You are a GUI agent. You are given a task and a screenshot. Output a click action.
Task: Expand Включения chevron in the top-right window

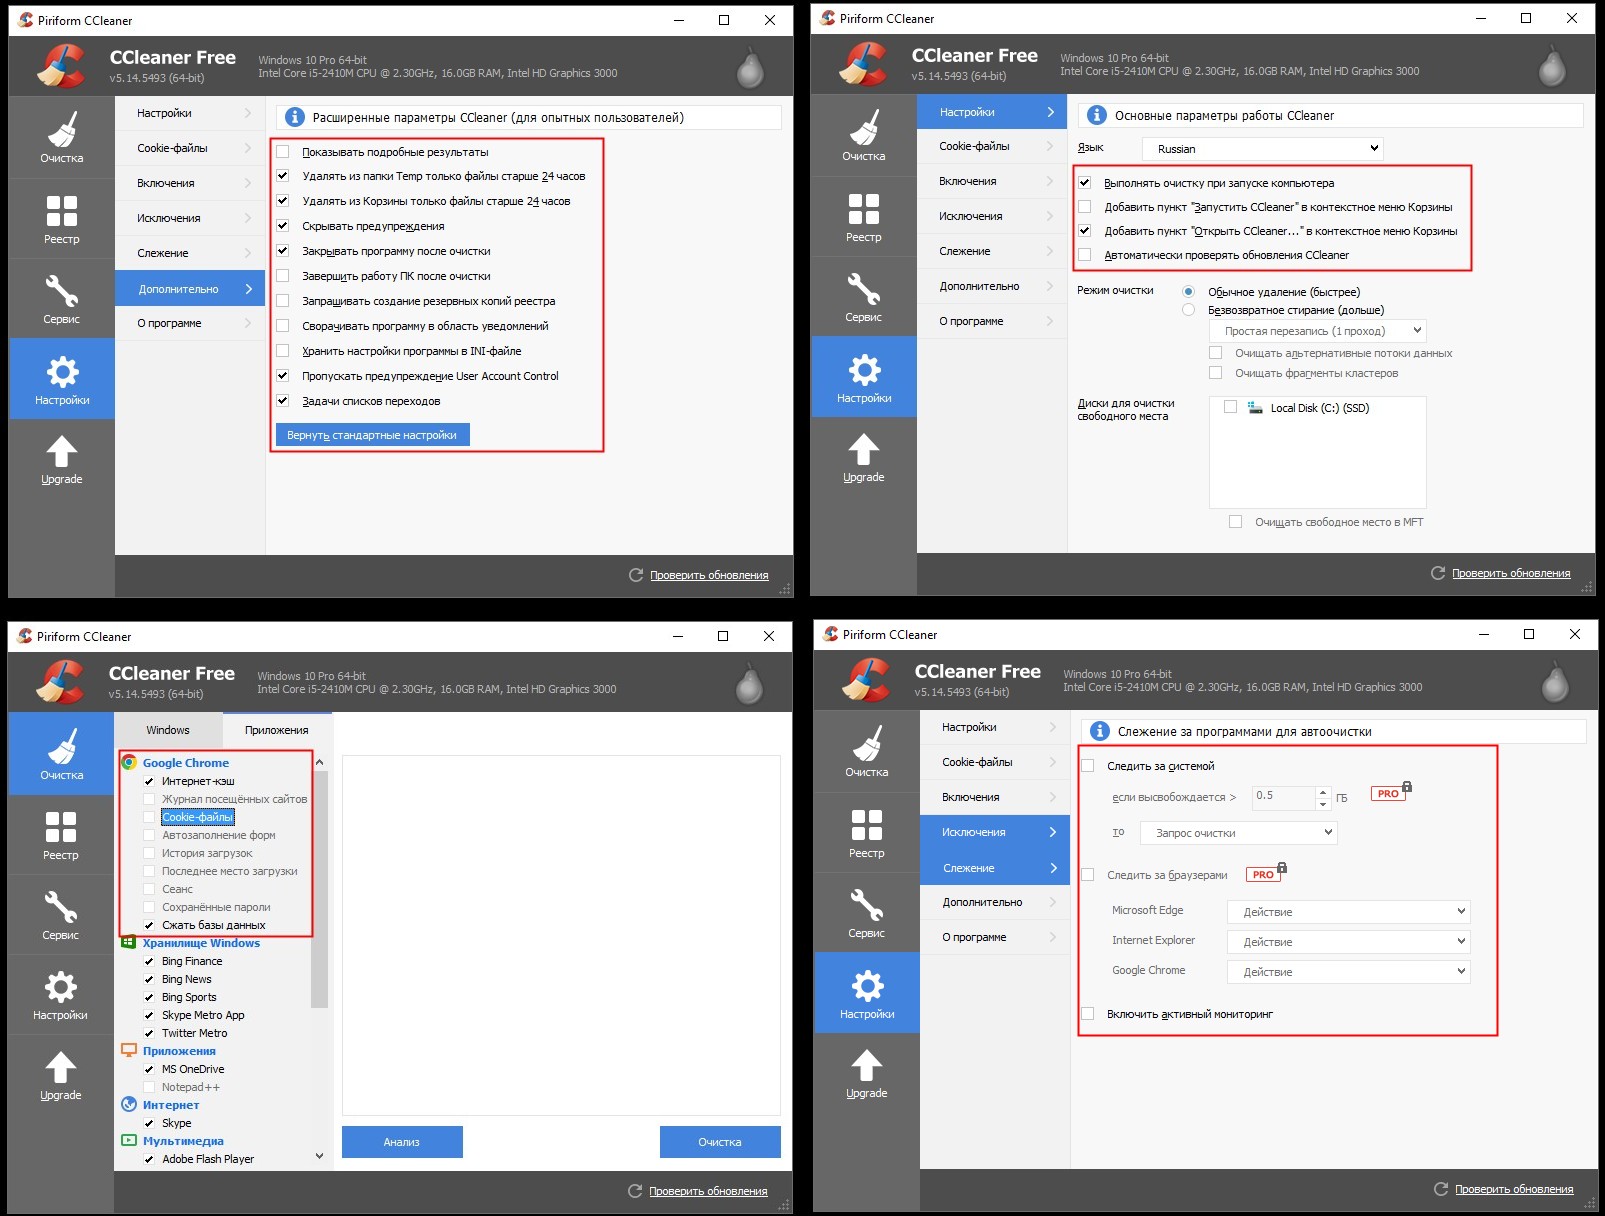pos(1050,181)
